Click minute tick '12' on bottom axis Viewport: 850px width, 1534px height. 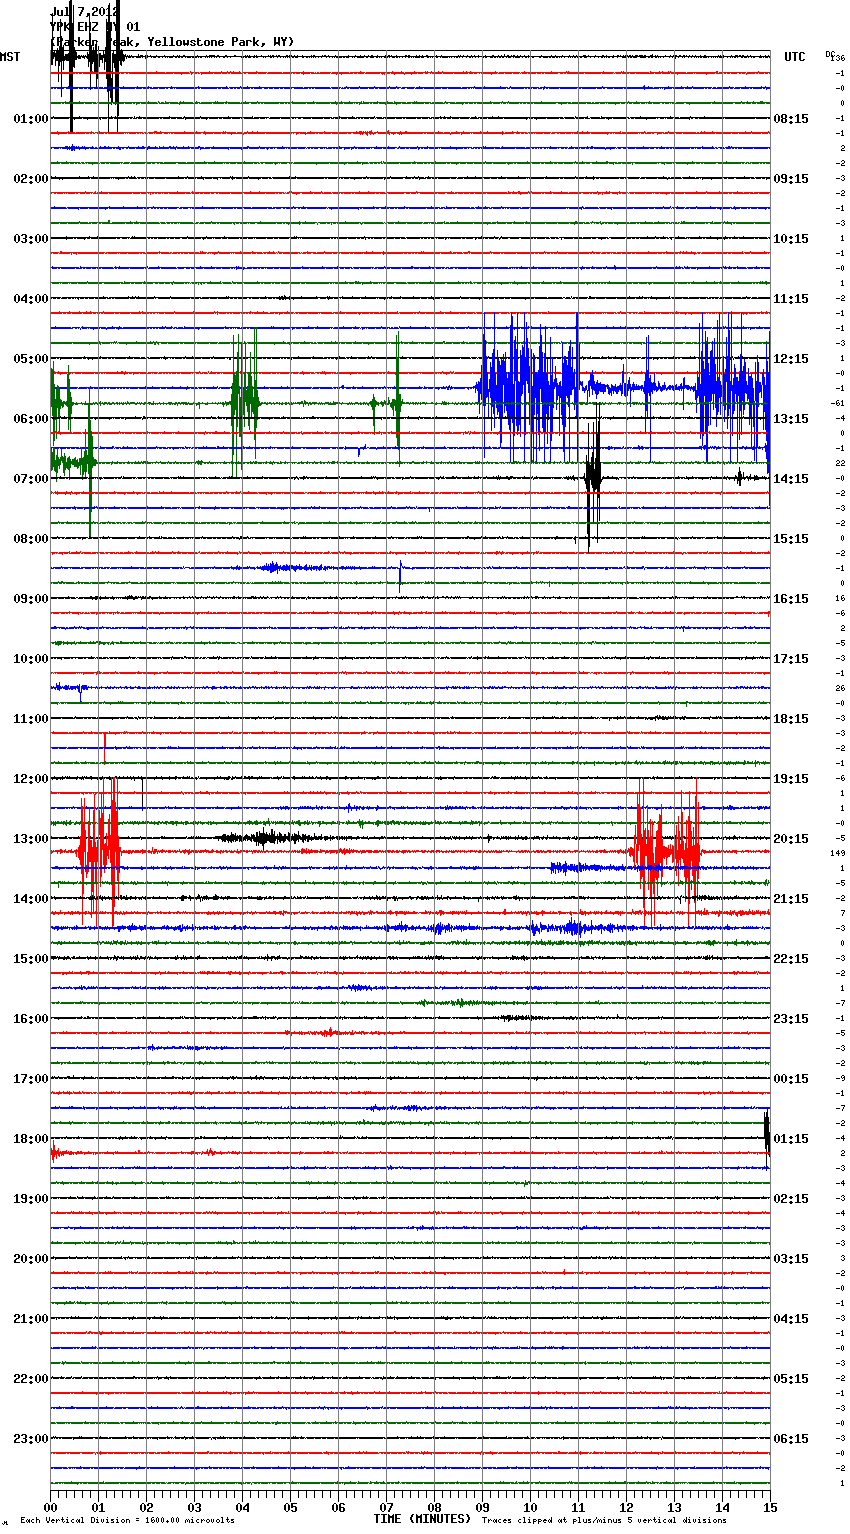626,1507
